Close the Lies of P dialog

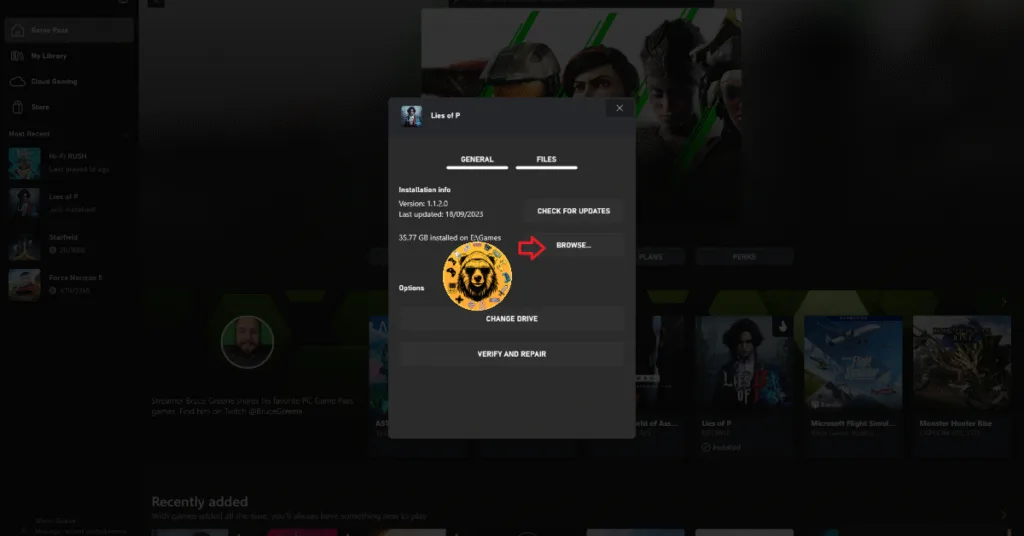click(619, 108)
